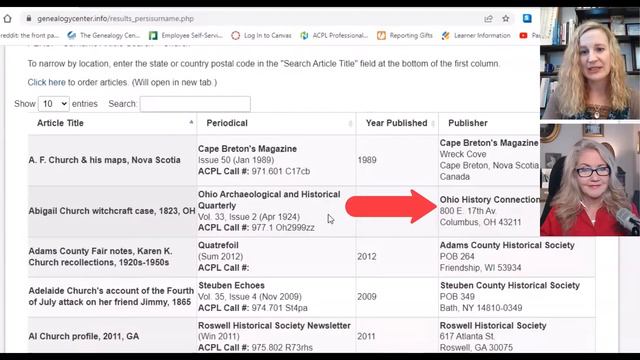
Task: Click 'ACPL Call #: 974.701 St4pa'
Action: pyautogui.click(x=253, y=308)
